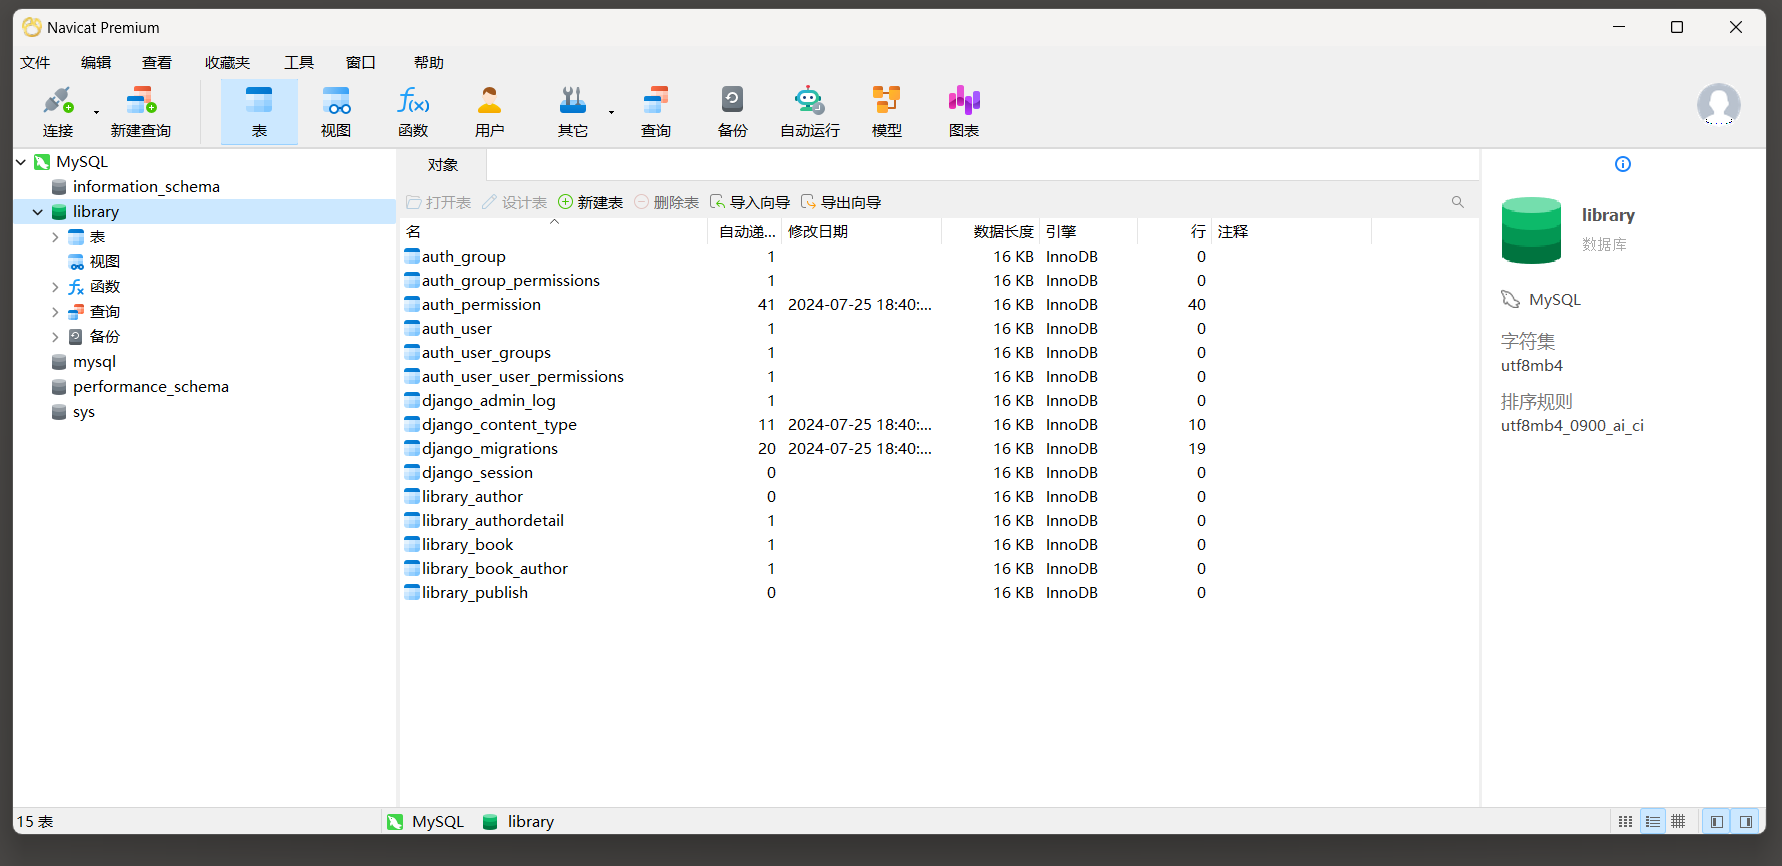1782x866 pixels.
Task: Select the Table (表) toolbar icon
Action: (259, 112)
